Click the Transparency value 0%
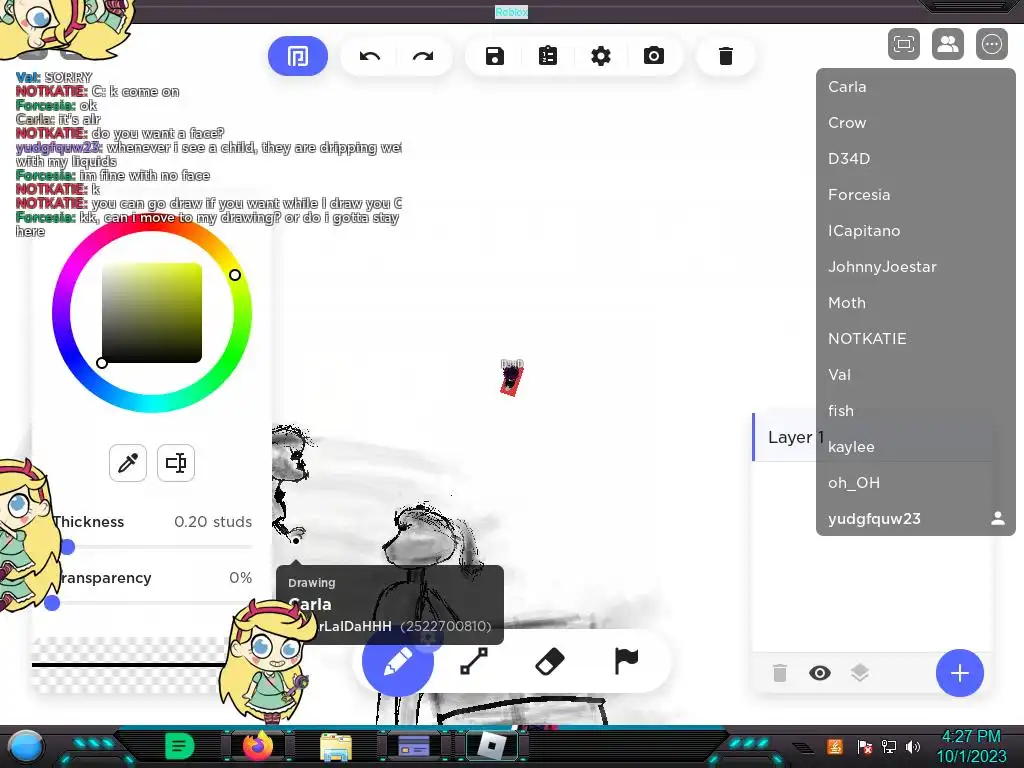 240,578
